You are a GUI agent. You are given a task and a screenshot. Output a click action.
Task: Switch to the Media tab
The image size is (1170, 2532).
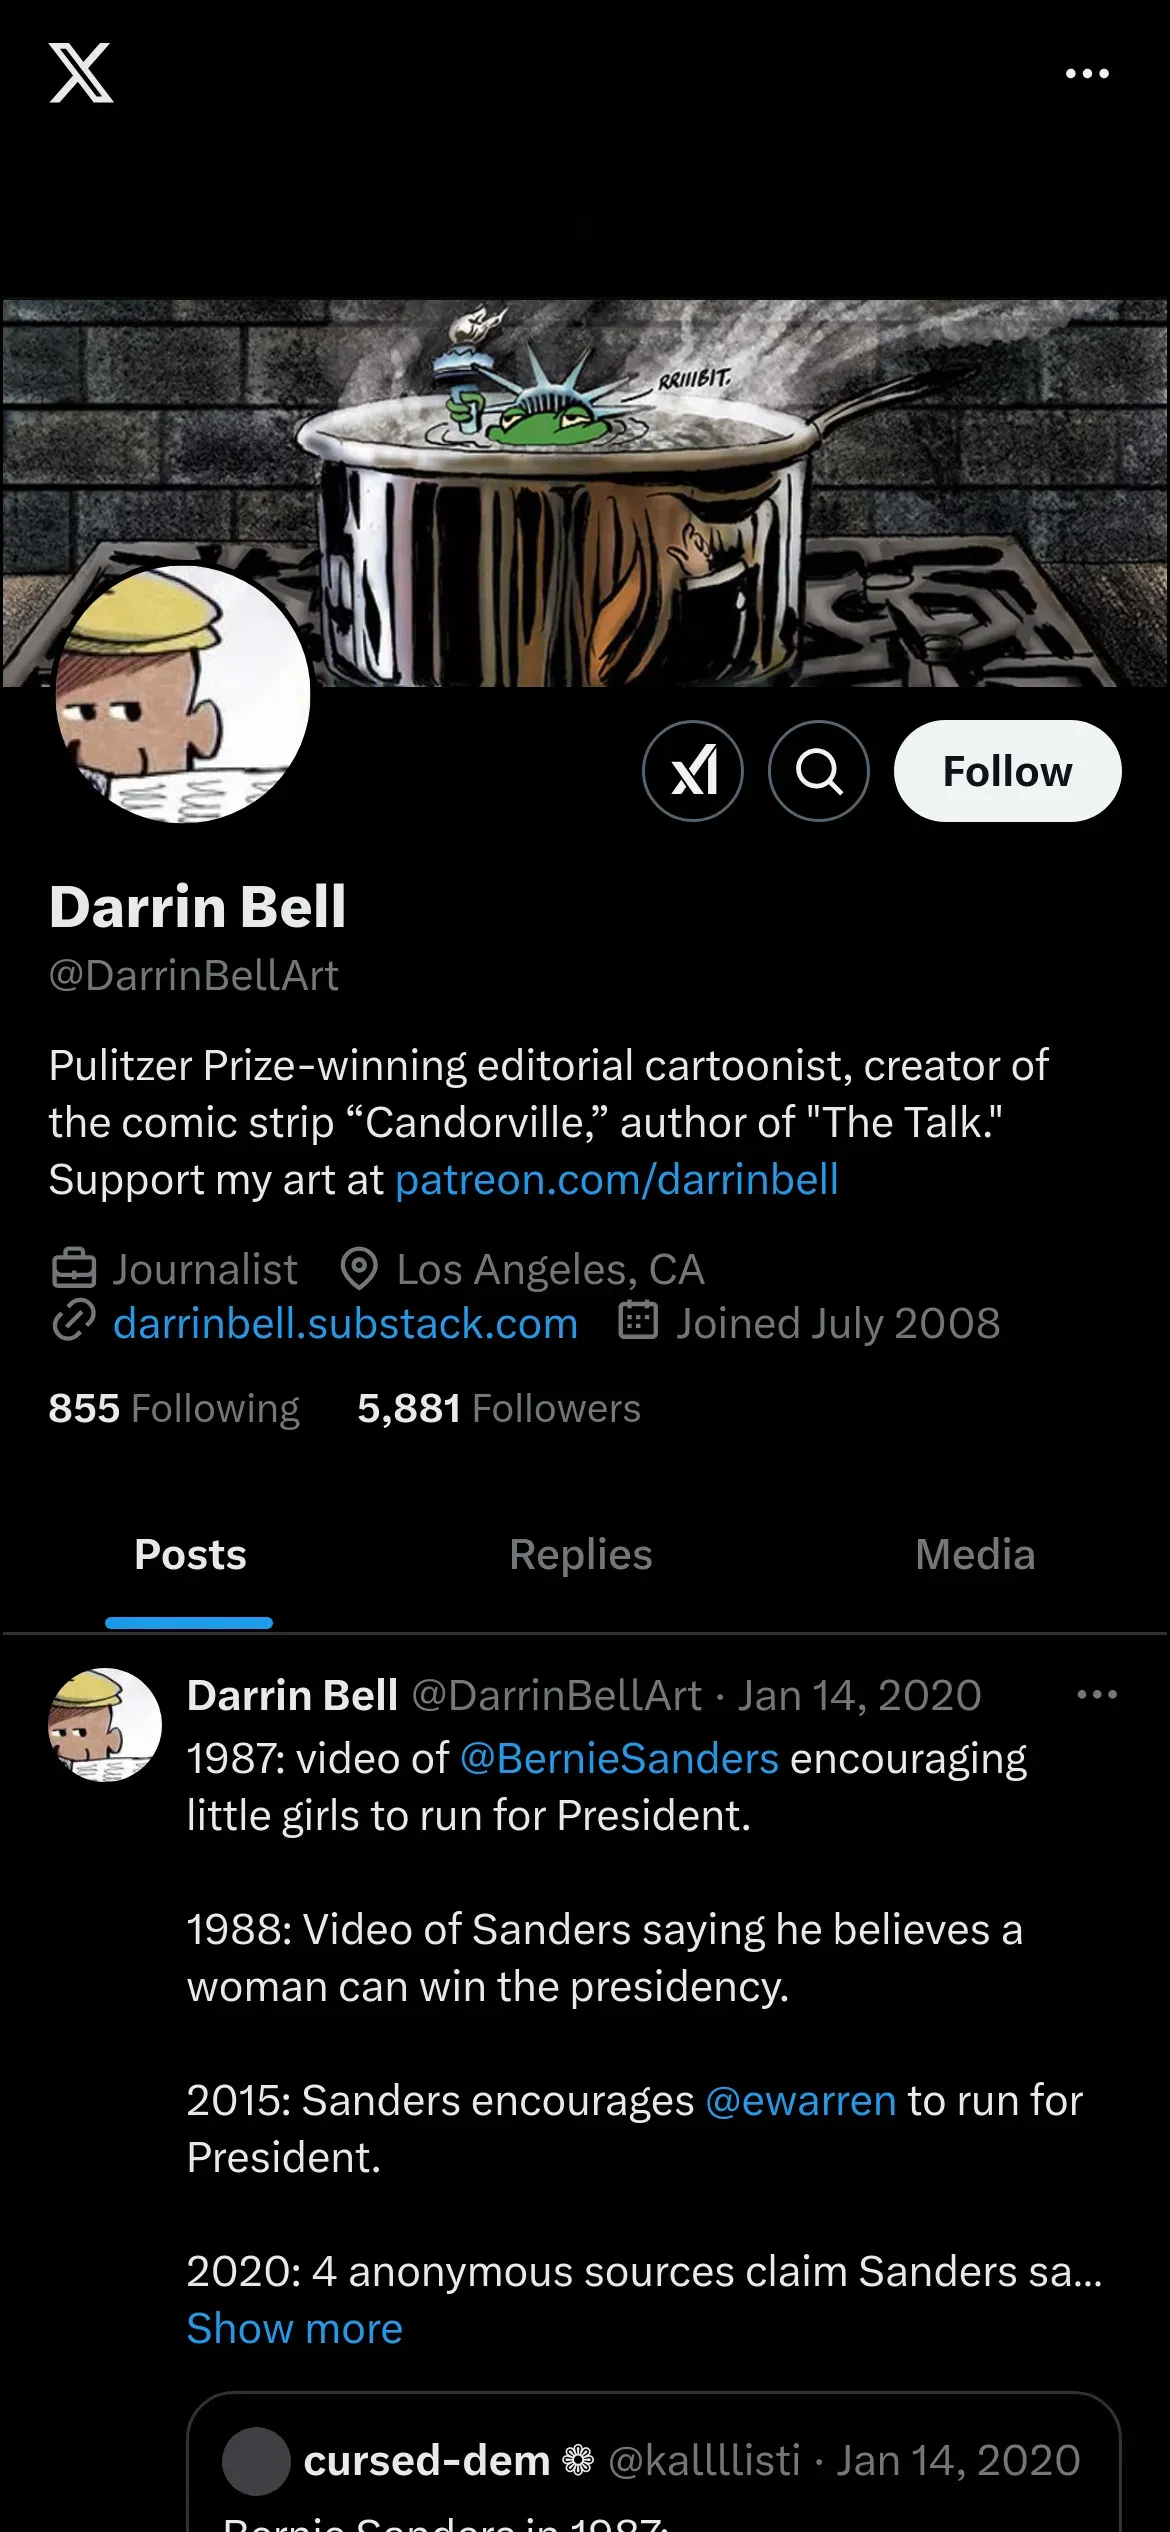pos(975,1555)
